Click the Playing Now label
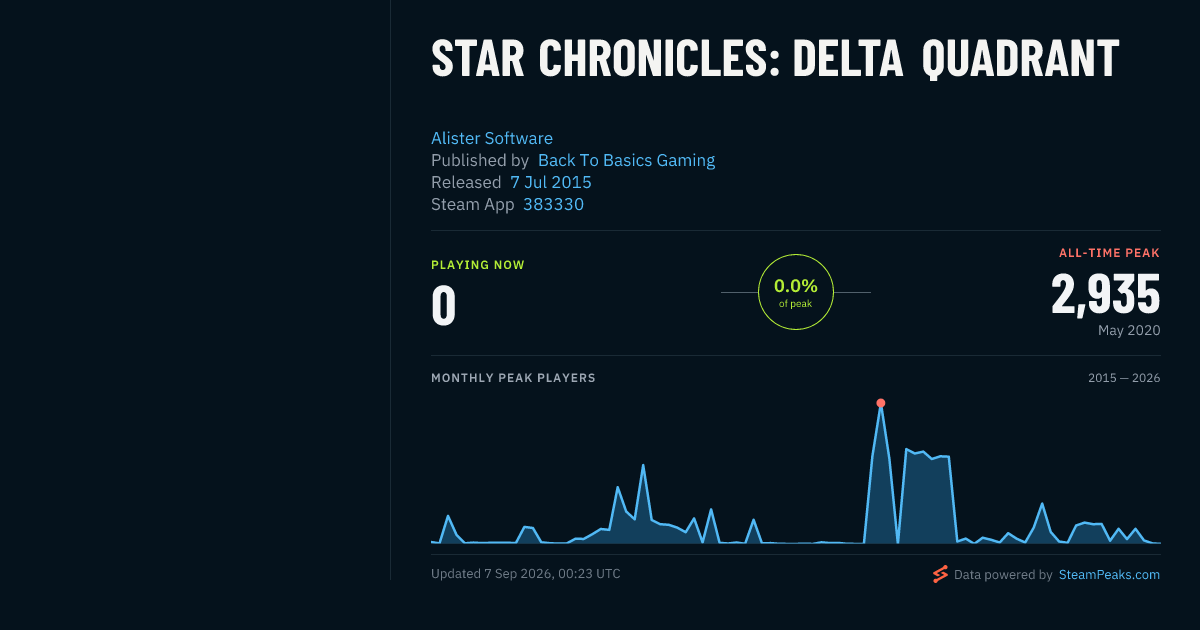The image size is (1200, 630). point(478,265)
